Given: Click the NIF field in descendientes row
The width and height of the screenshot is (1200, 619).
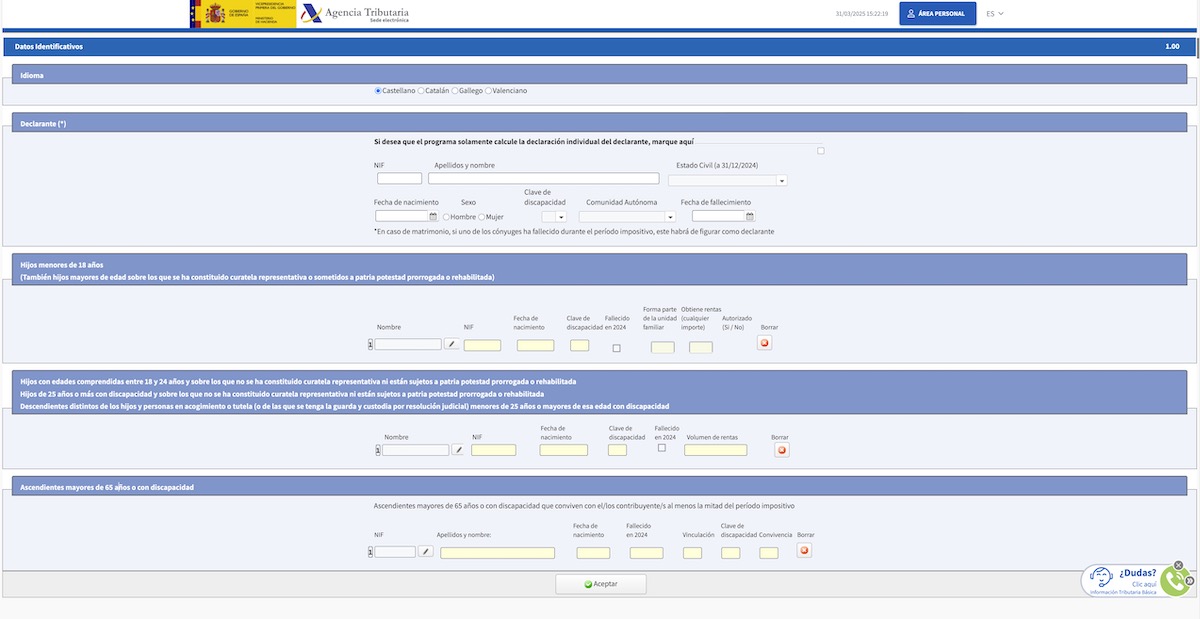Looking at the screenshot, I should point(494,450).
